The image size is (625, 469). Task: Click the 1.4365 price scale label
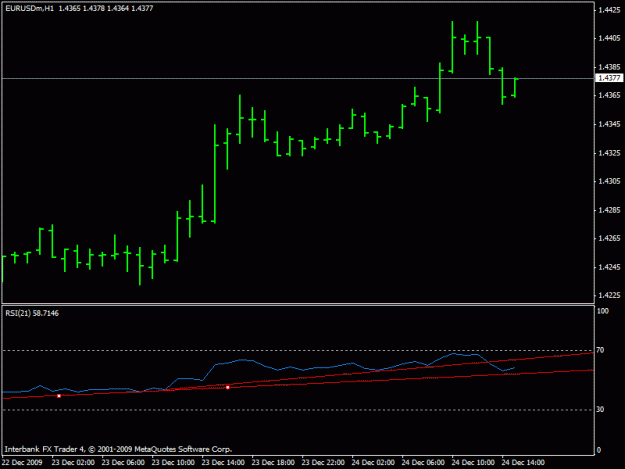(609, 95)
